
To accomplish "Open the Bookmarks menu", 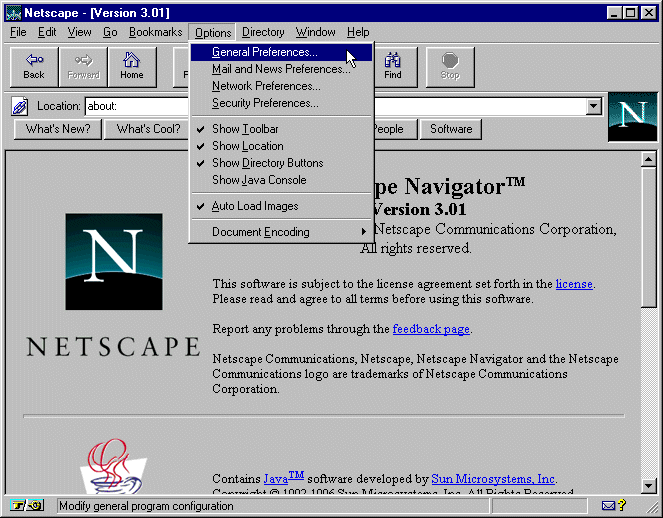I will pos(156,32).
